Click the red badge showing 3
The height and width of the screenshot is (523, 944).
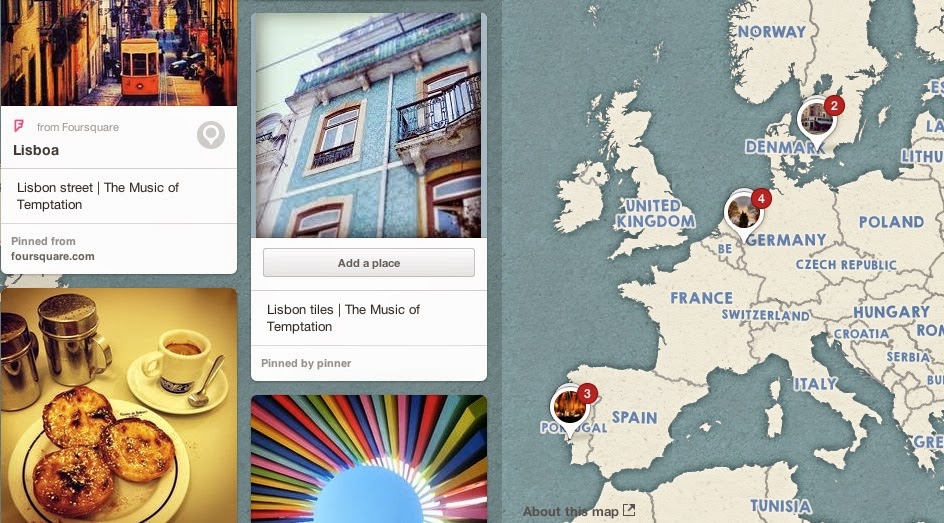click(587, 394)
